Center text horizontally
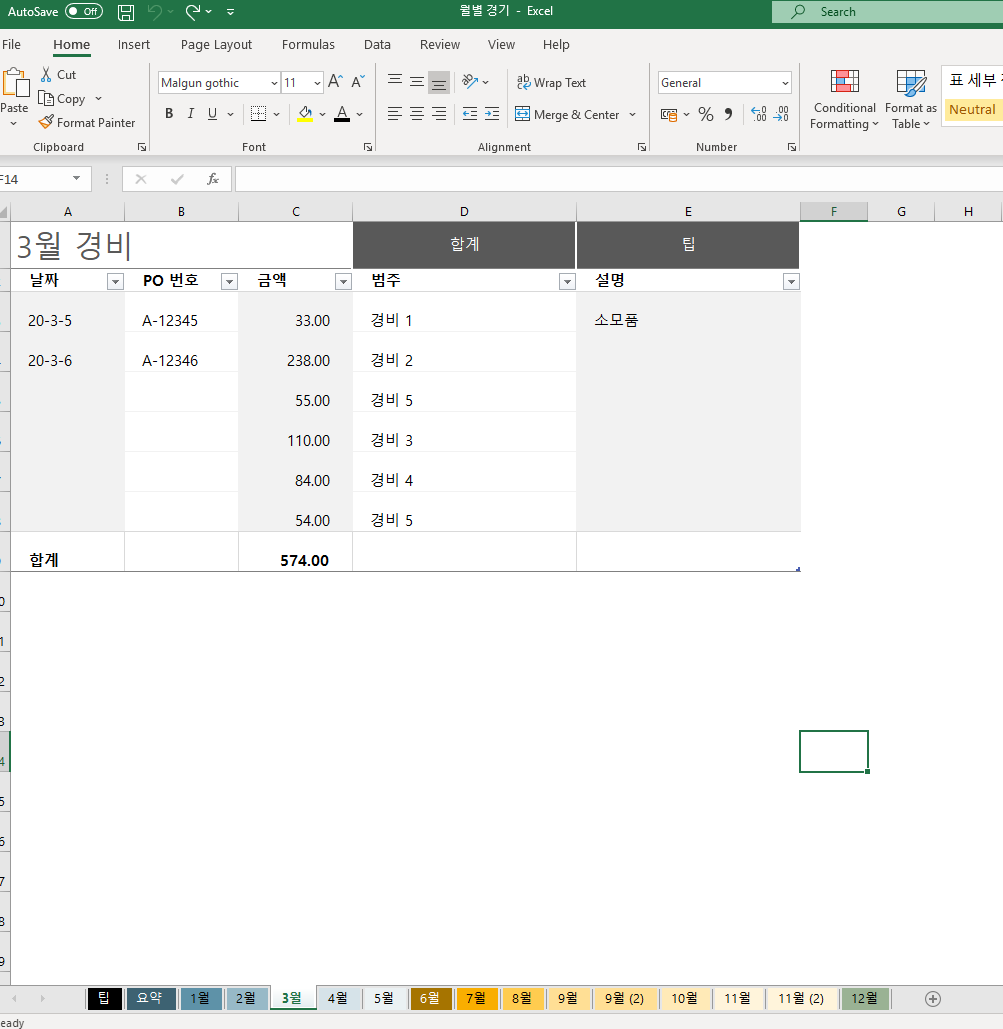The height and width of the screenshot is (1029, 1003). [417, 114]
